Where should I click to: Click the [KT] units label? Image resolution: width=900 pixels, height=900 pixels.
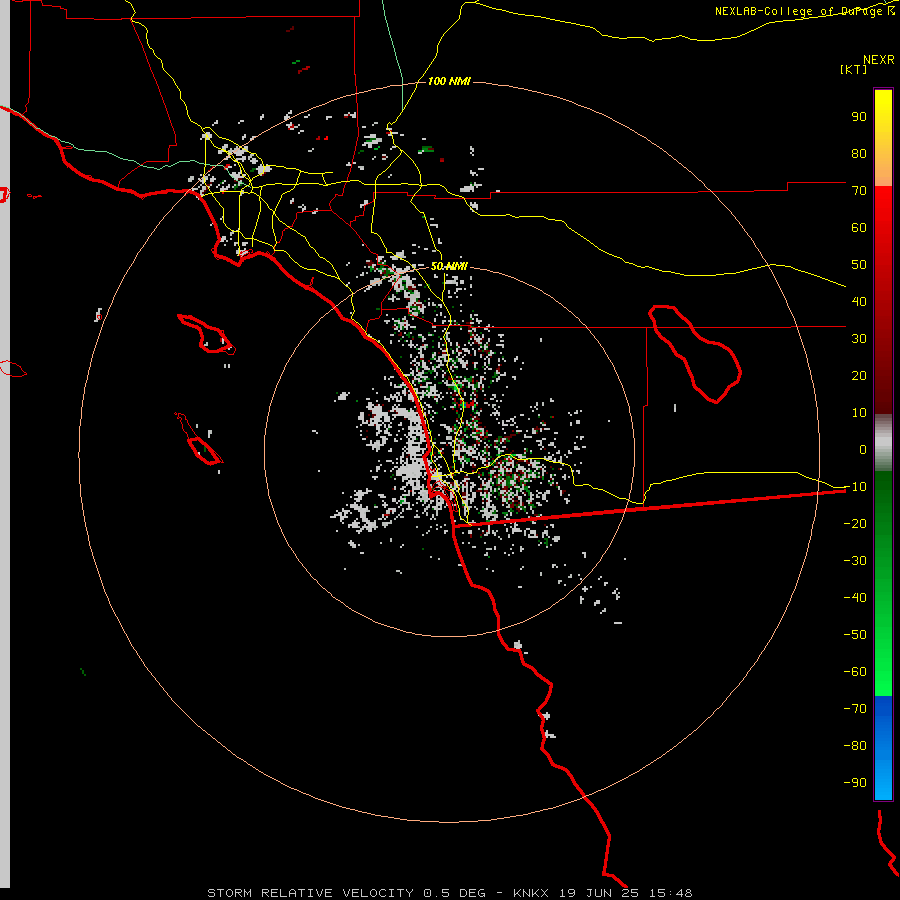click(x=854, y=69)
